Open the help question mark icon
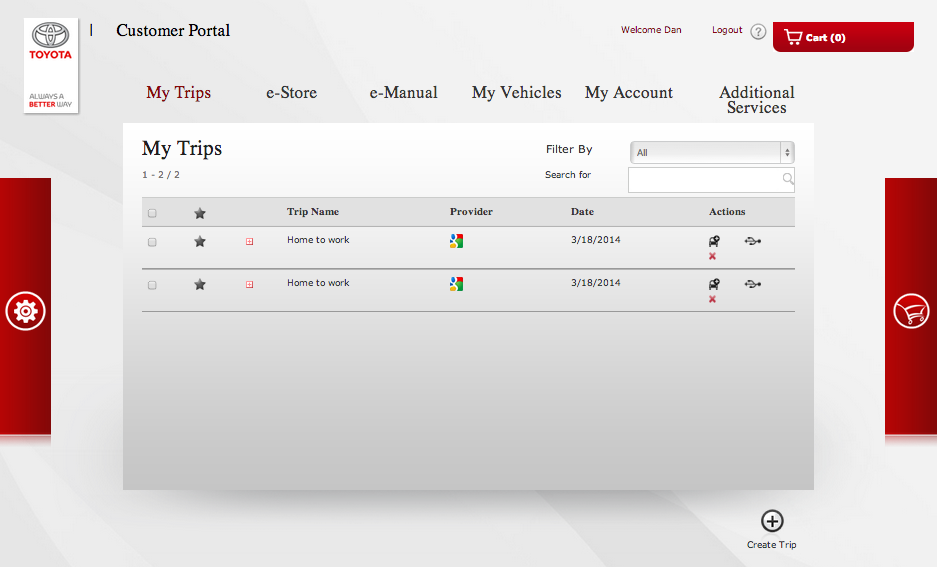941x567 pixels. [759, 31]
